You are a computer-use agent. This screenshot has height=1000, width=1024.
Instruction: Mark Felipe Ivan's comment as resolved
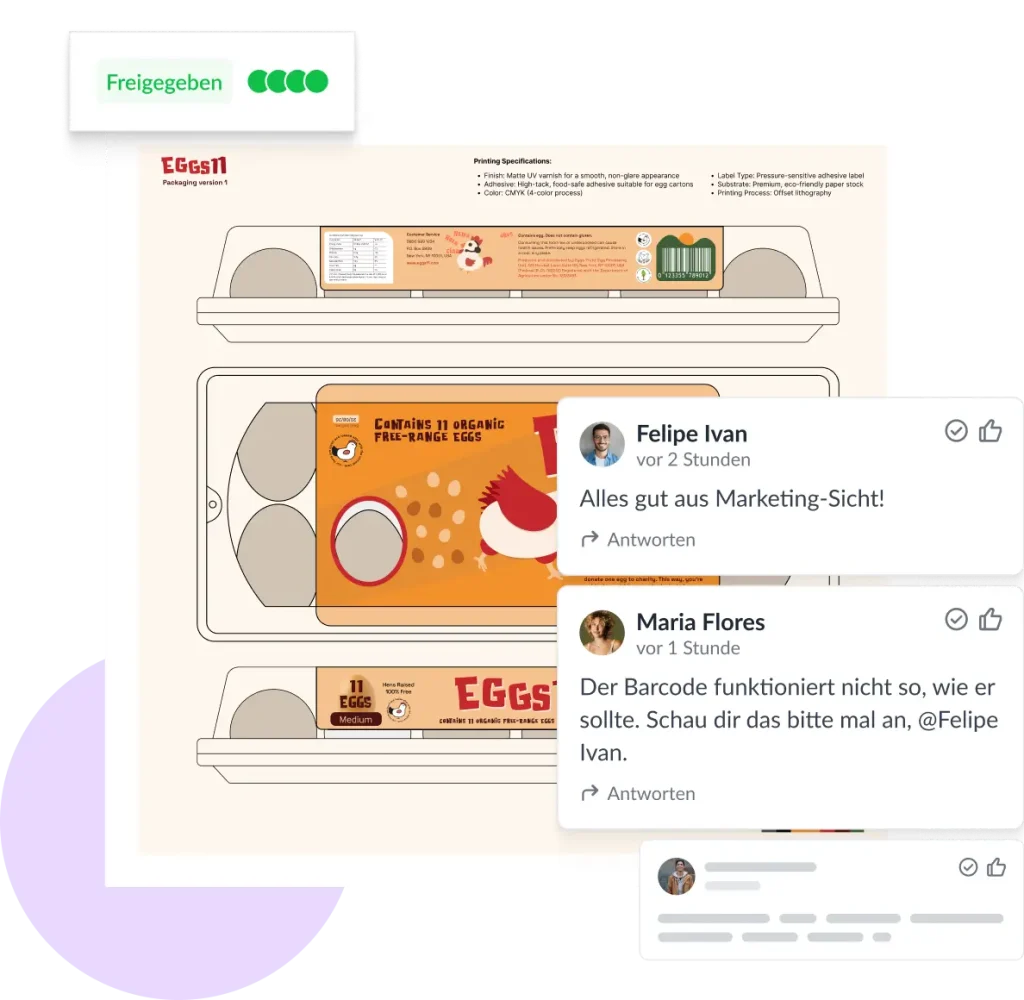click(x=956, y=431)
